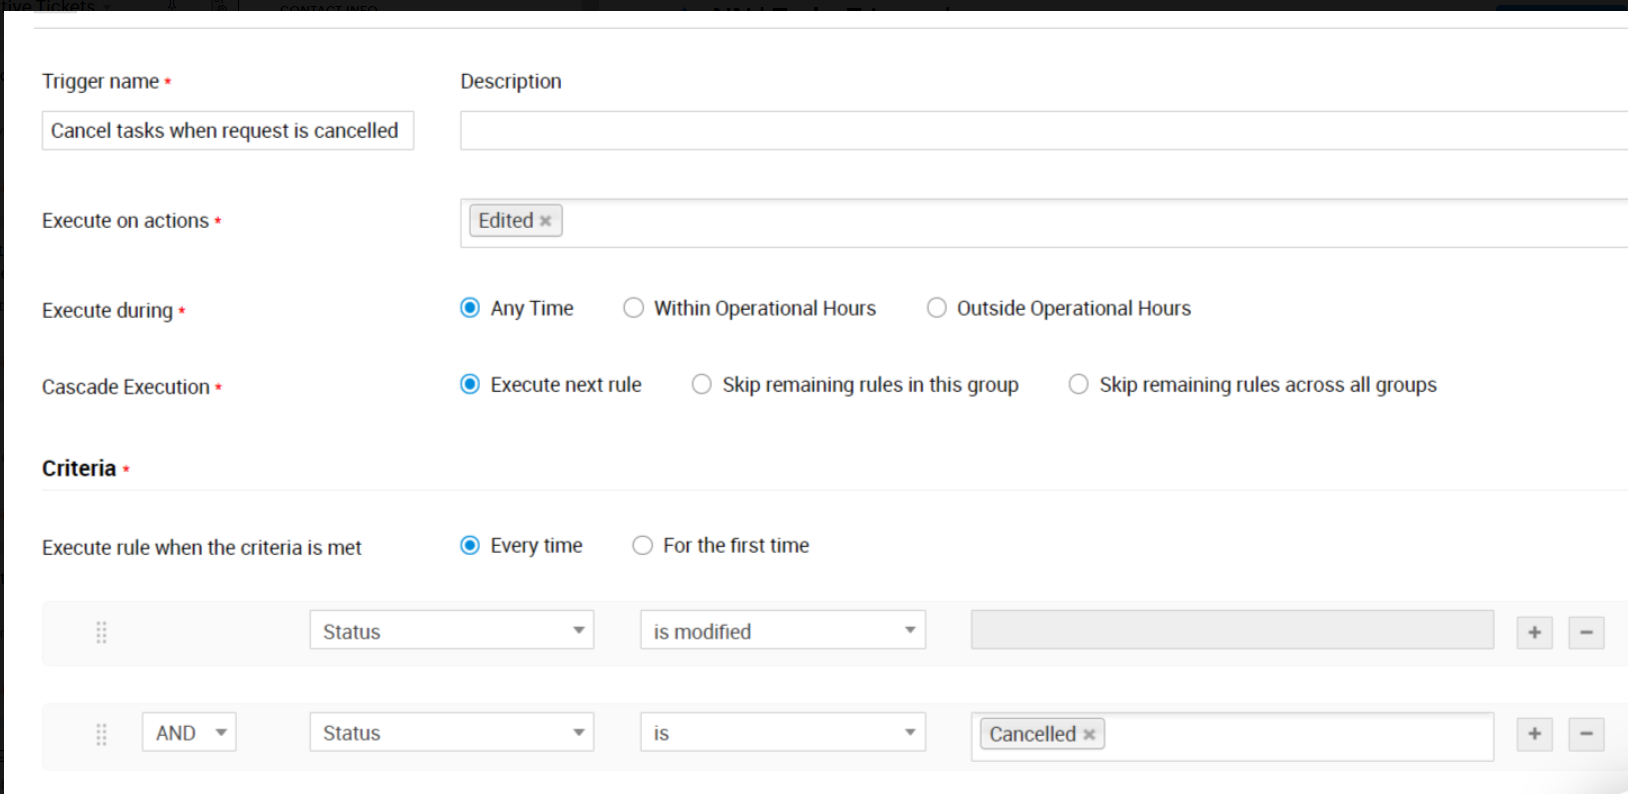
Task: Select Outside Operational Hours option
Action: 937,308
